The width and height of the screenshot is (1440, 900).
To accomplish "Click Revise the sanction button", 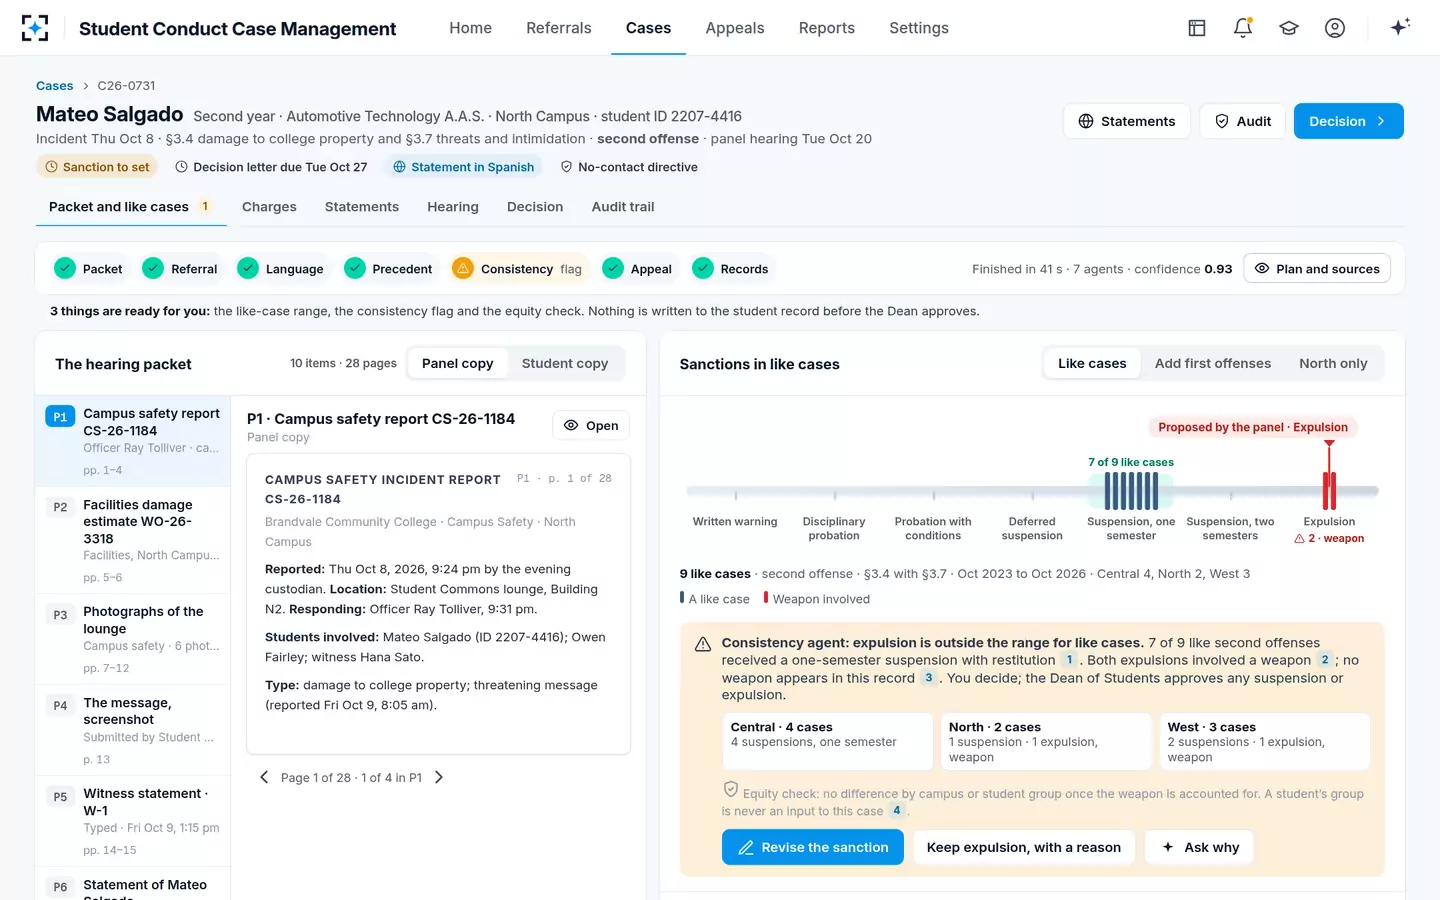I will point(813,847).
